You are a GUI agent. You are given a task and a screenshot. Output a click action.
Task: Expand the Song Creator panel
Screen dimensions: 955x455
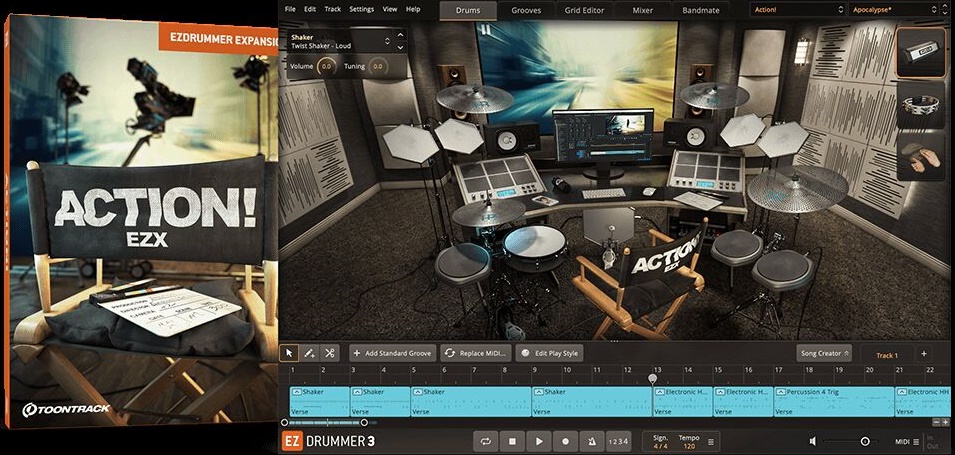tap(824, 353)
